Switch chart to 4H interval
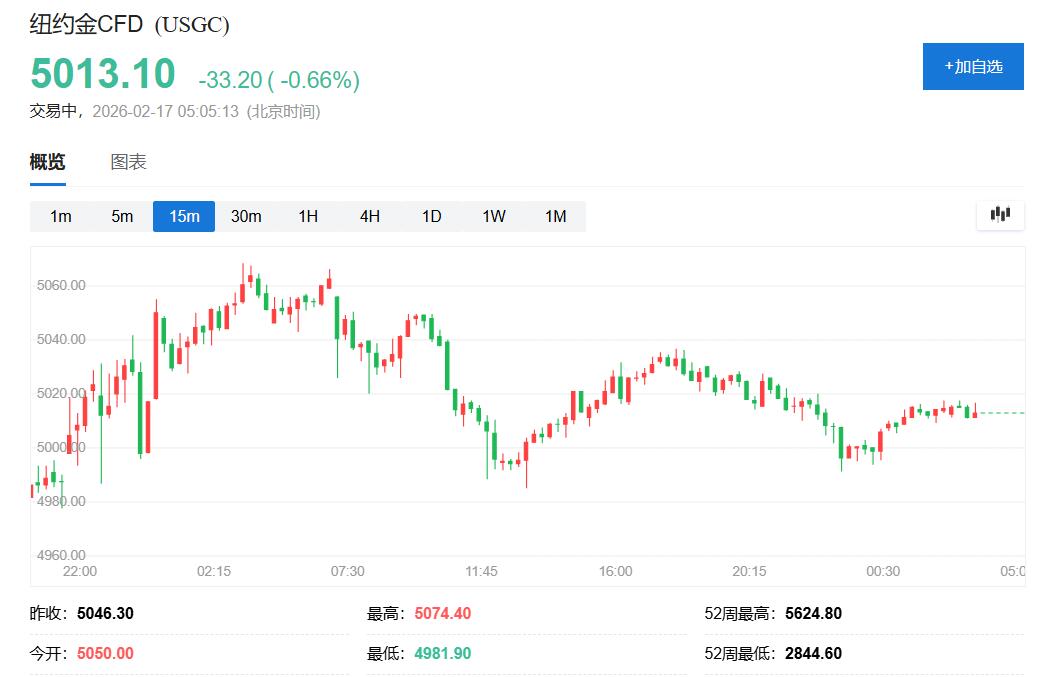This screenshot has width=1054, height=677. (370, 216)
